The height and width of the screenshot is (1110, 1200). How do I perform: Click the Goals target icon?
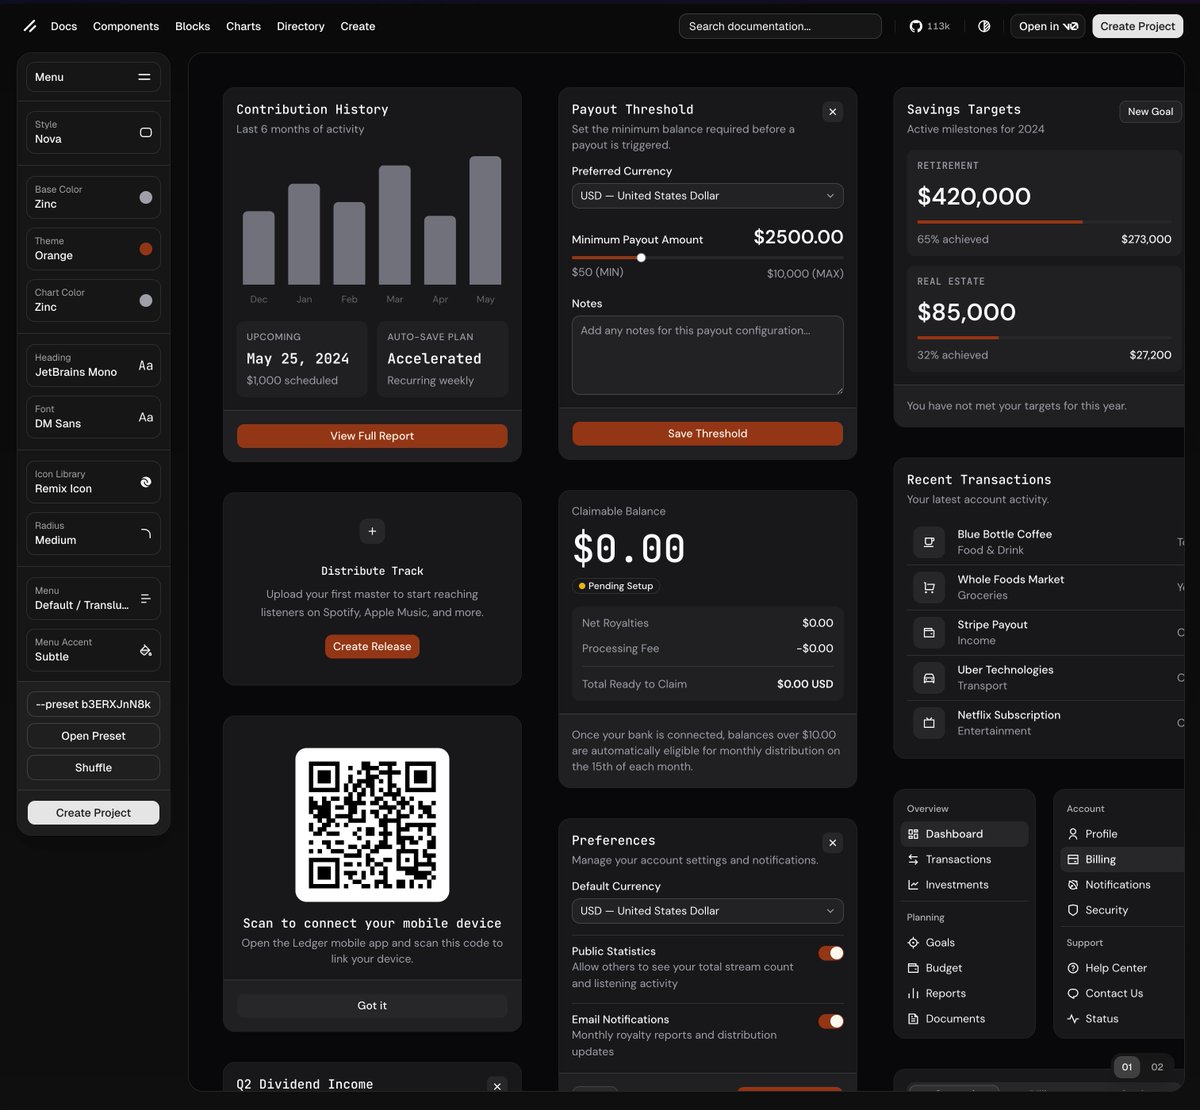click(x=913, y=943)
